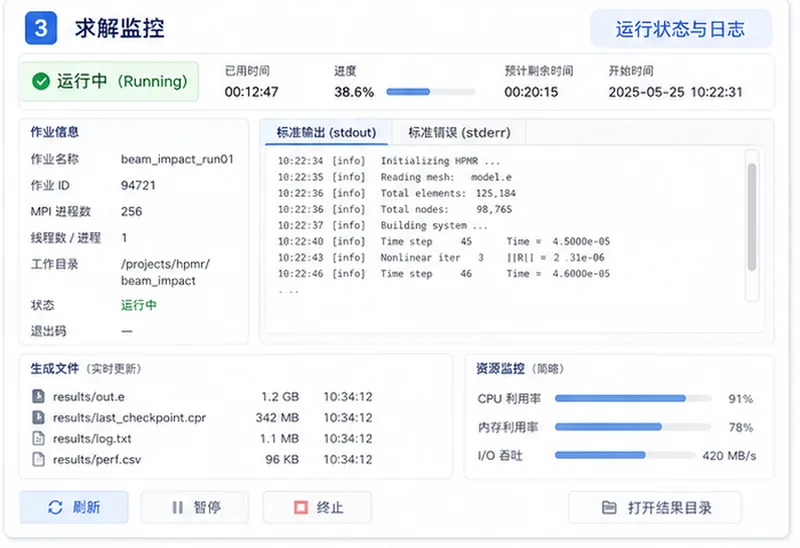Click the refresh arrows icon

55,507
